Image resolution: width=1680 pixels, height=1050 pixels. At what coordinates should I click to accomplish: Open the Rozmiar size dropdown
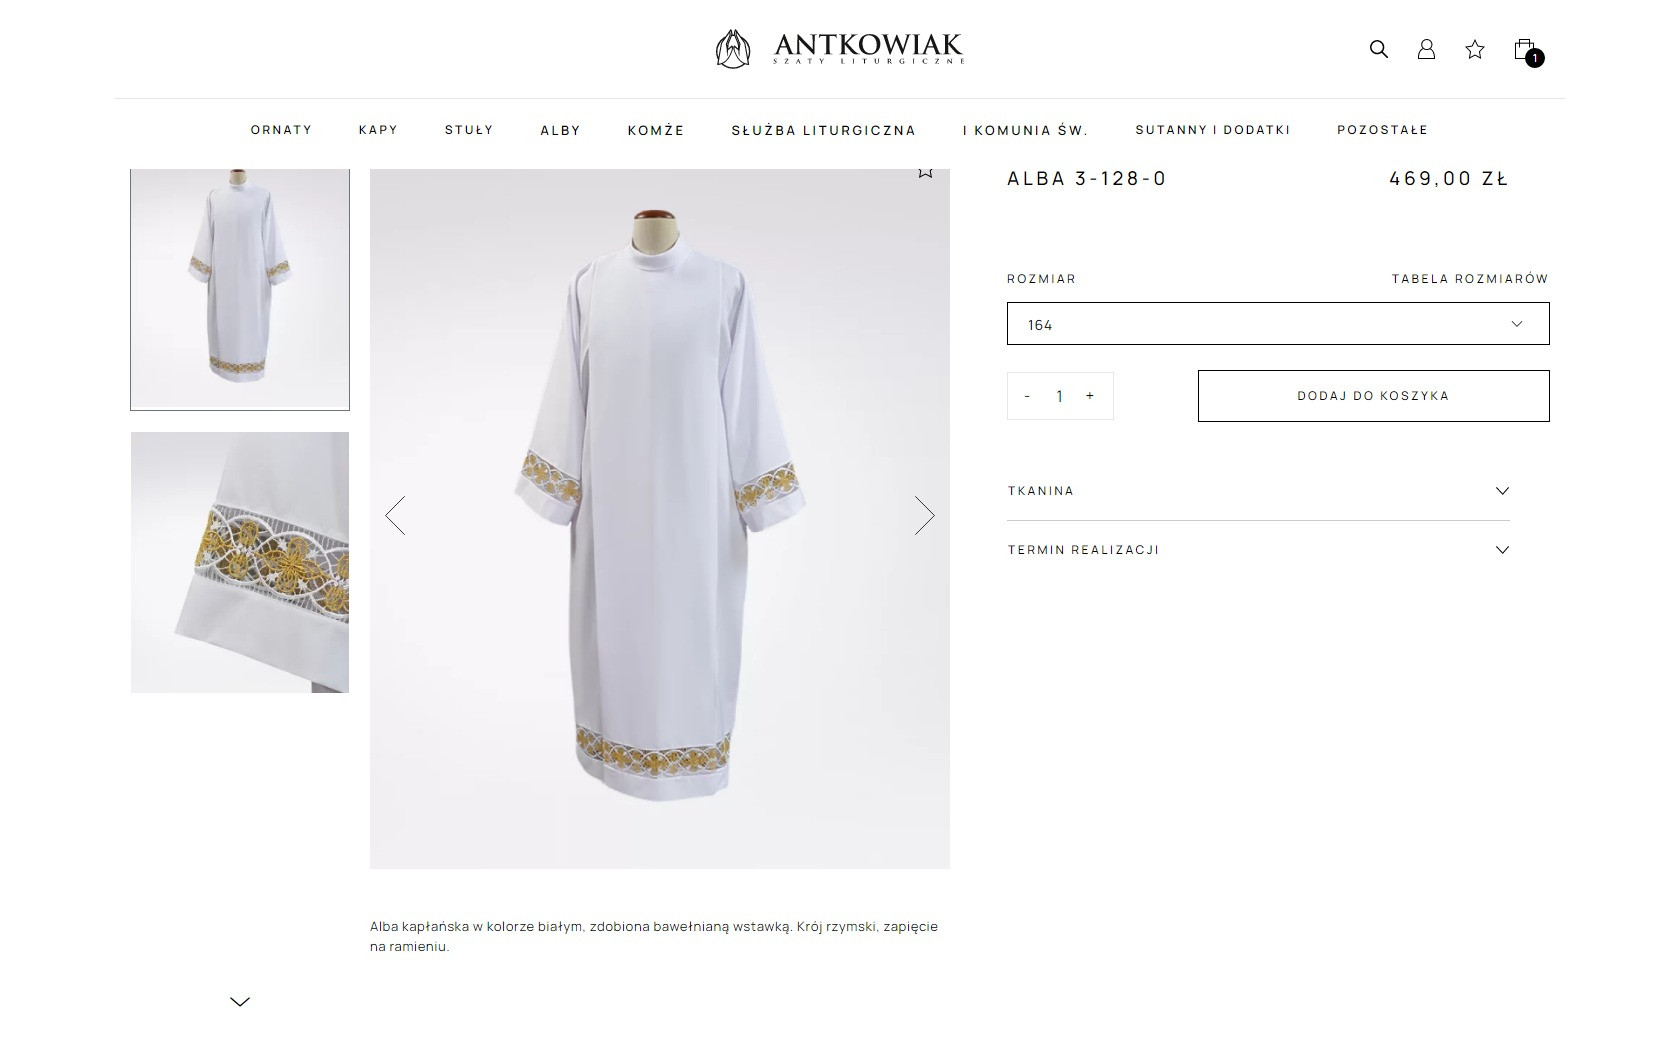pos(1277,324)
